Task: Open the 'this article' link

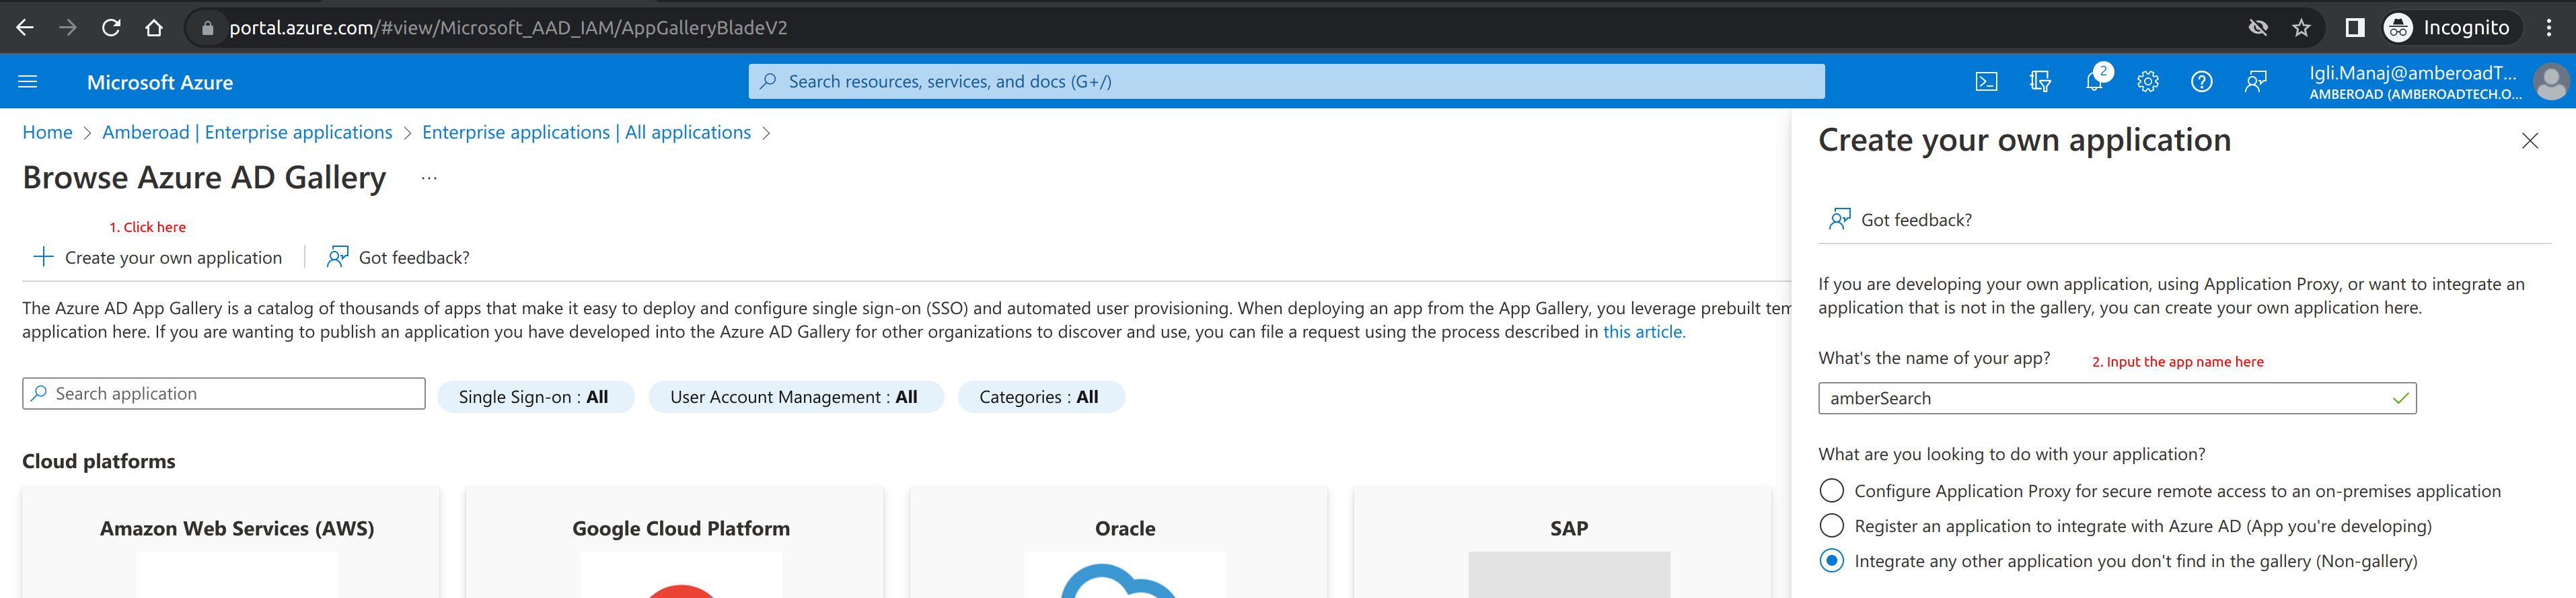Action: (x=1644, y=332)
